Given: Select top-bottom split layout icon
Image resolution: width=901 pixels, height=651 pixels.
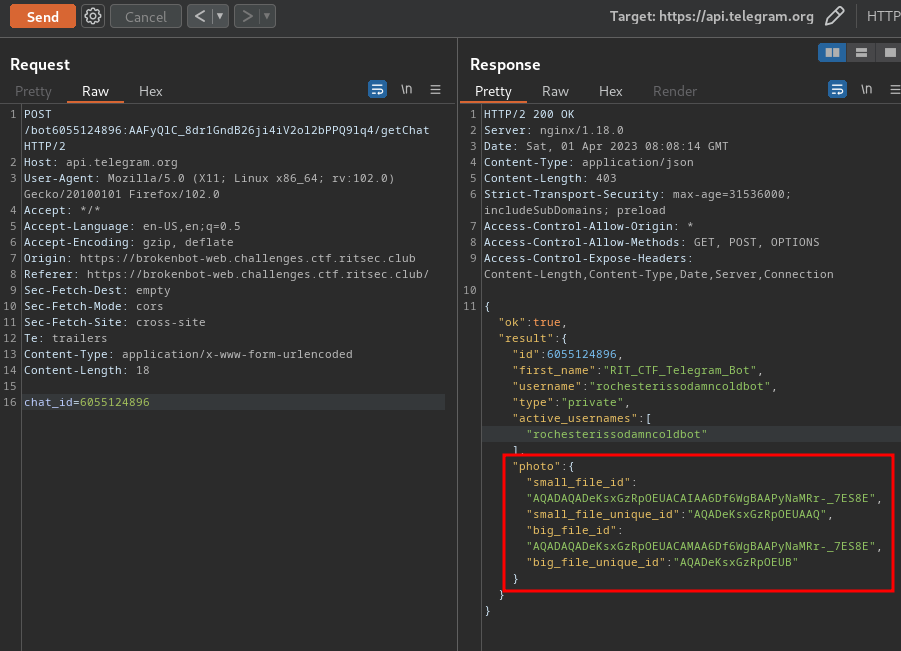Looking at the screenshot, I should [x=861, y=53].
